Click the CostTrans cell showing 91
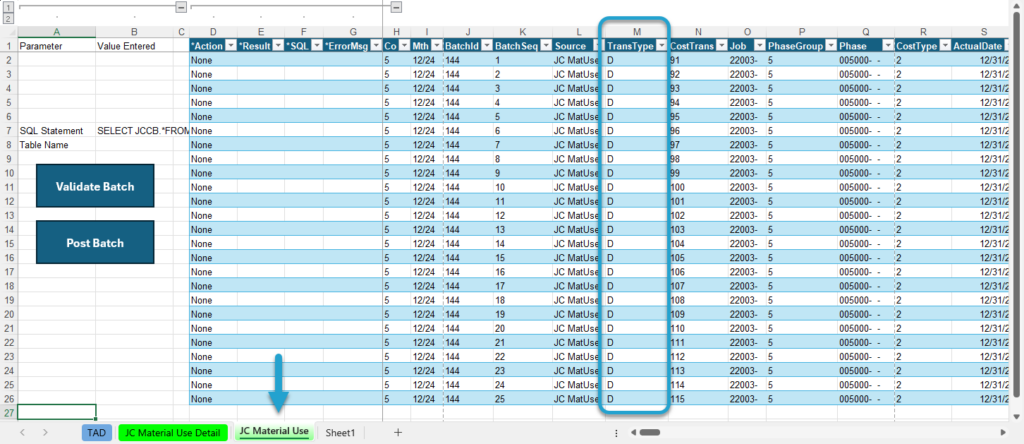The width and height of the screenshot is (1024, 444). (x=698, y=60)
